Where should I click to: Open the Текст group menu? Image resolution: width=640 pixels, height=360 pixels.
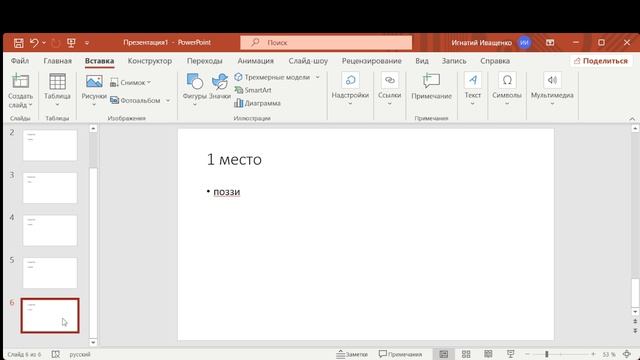tap(473, 89)
